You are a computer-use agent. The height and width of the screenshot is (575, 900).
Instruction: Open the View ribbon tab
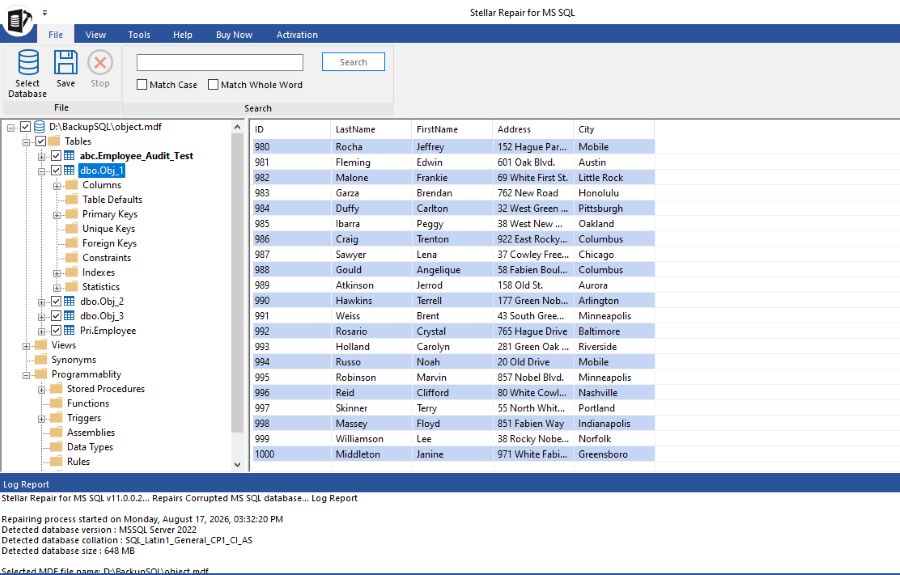(x=95, y=34)
